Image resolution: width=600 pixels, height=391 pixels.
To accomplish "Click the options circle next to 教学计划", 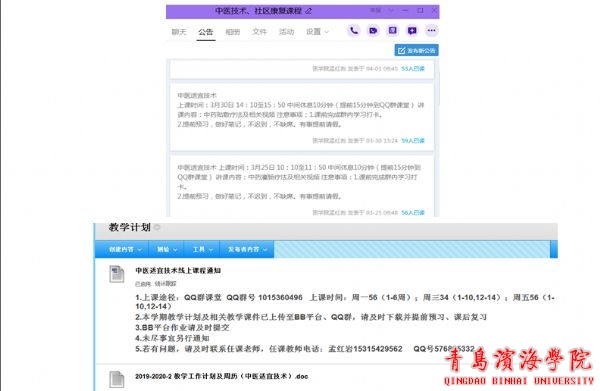I will click(x=157, y=228).
